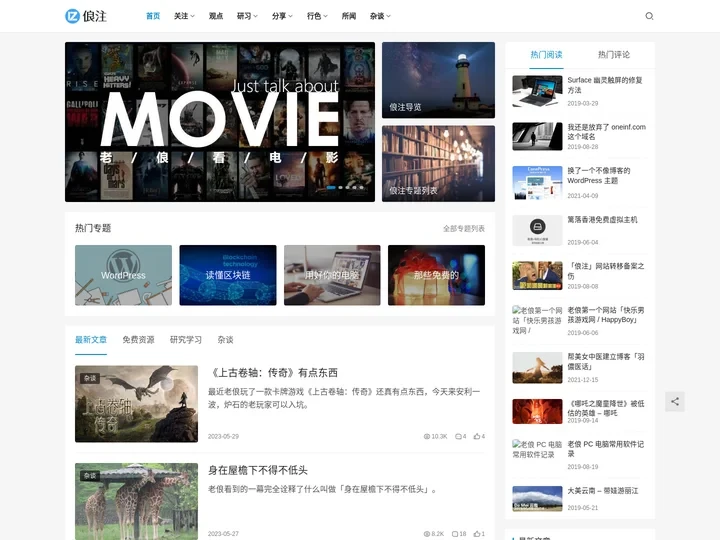The width and height of the screenshot is (720, 540).
Task: Open 观点 navigation item
Action: pos(216,16)
